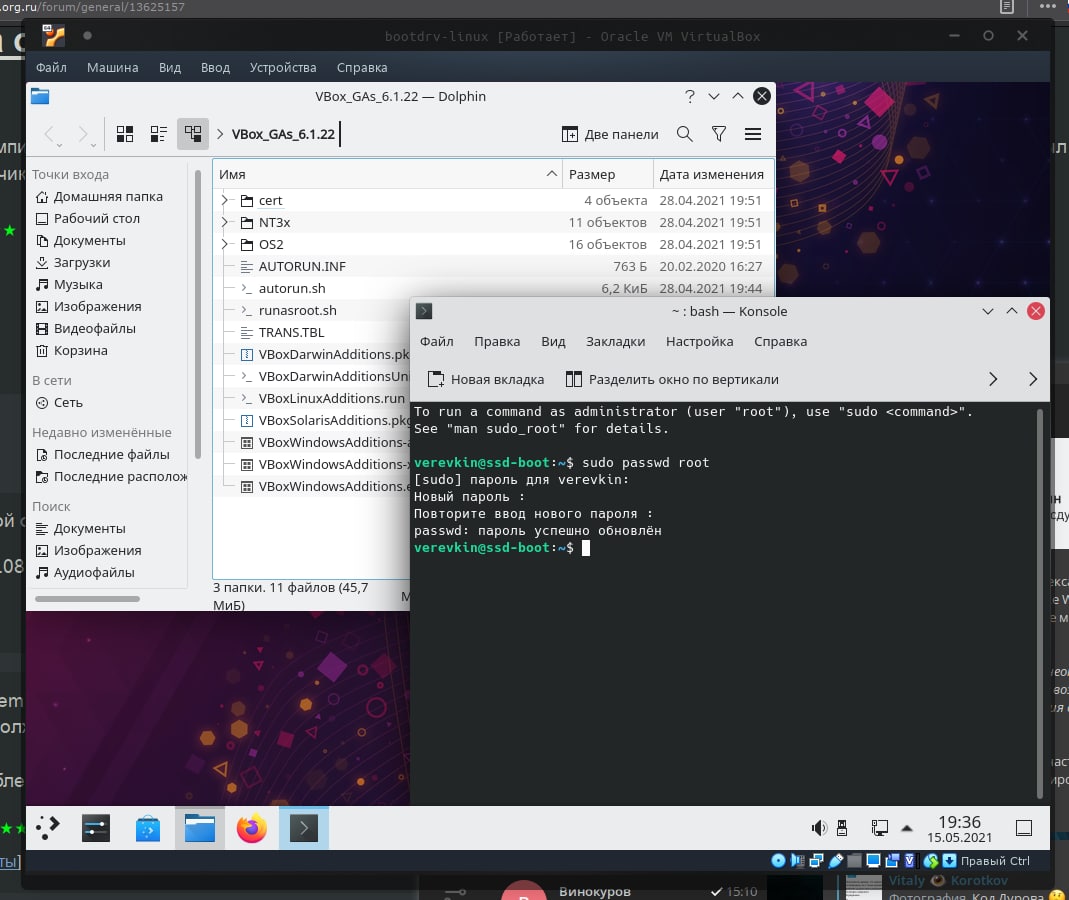Open Музыка in places panel
1069x900 pixels.
[69, 284]
